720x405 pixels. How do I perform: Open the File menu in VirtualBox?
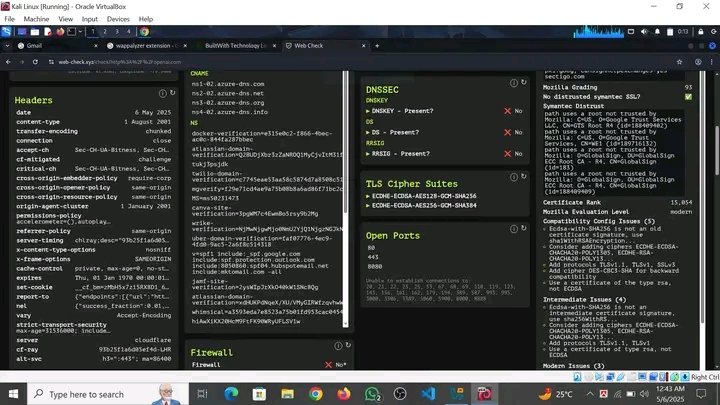point(10,19)
